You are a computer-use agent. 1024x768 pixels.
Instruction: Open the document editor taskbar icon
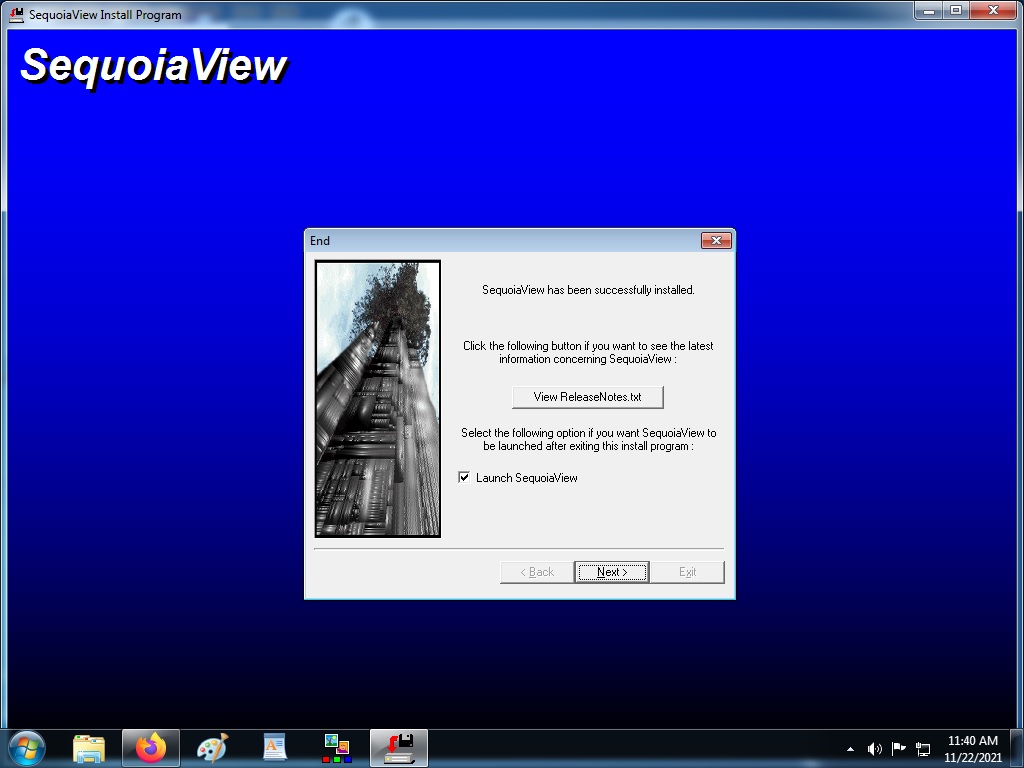point(275,748)
